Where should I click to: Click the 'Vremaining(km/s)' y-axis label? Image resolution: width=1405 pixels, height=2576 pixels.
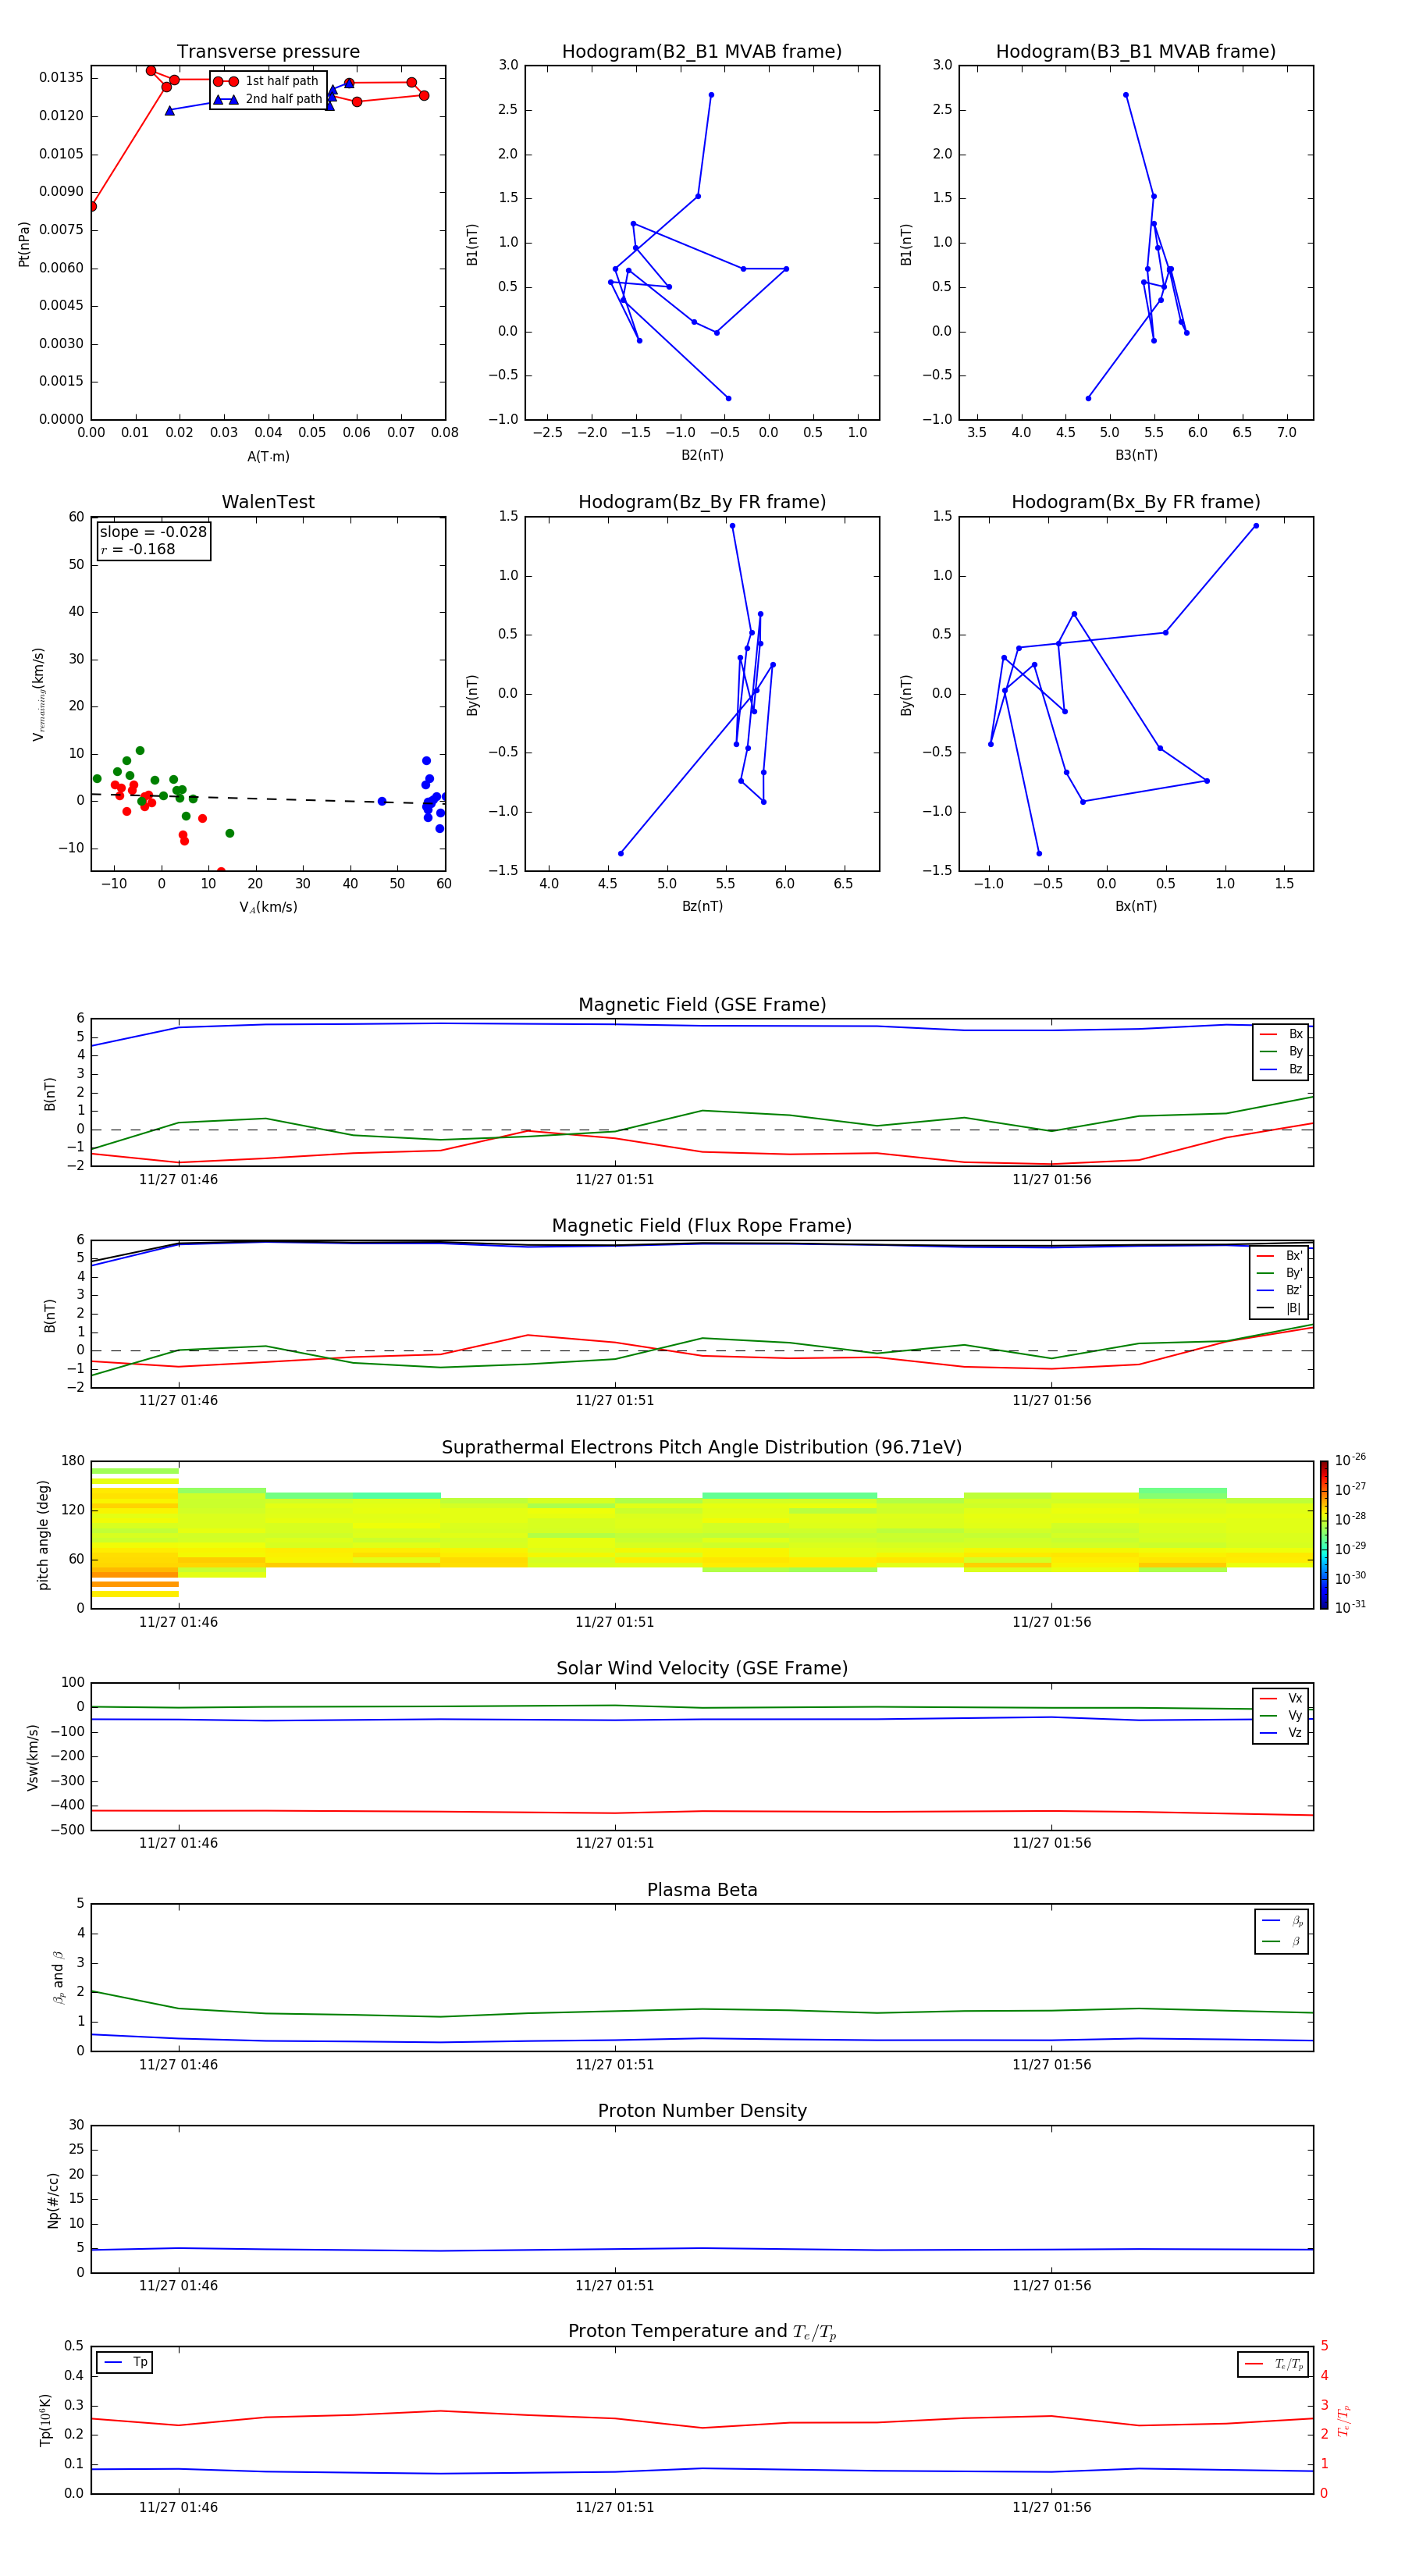tap(38, 694)
